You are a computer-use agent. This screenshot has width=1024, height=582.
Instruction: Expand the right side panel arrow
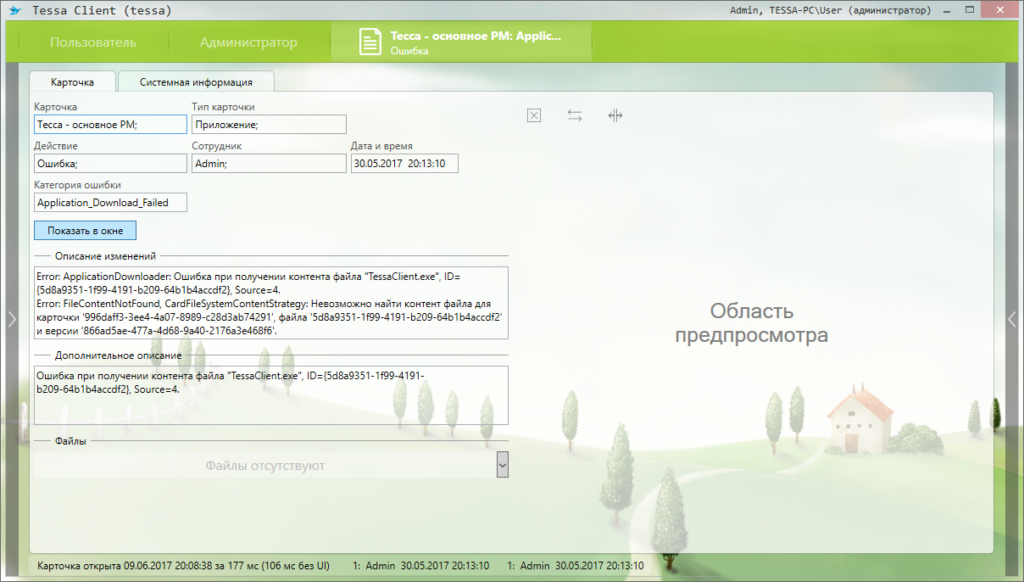click(1012, 319)
